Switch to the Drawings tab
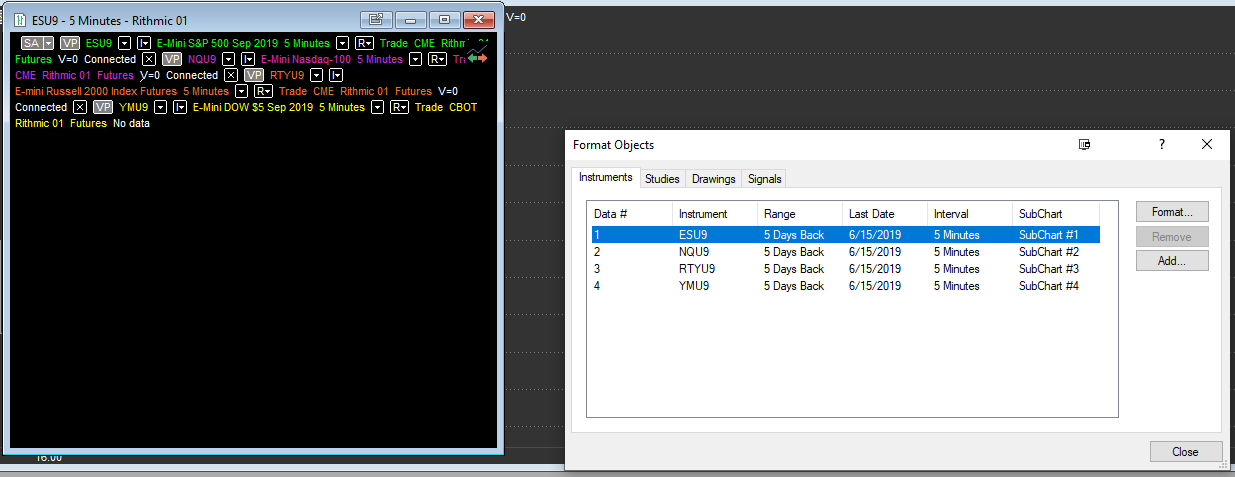1235x477 pixels. [714, 179]
